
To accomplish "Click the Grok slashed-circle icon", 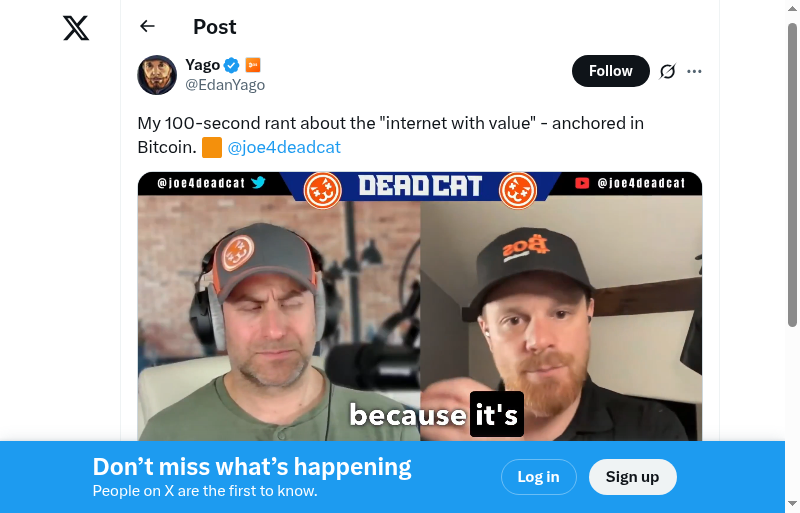I will click(667, 71).
